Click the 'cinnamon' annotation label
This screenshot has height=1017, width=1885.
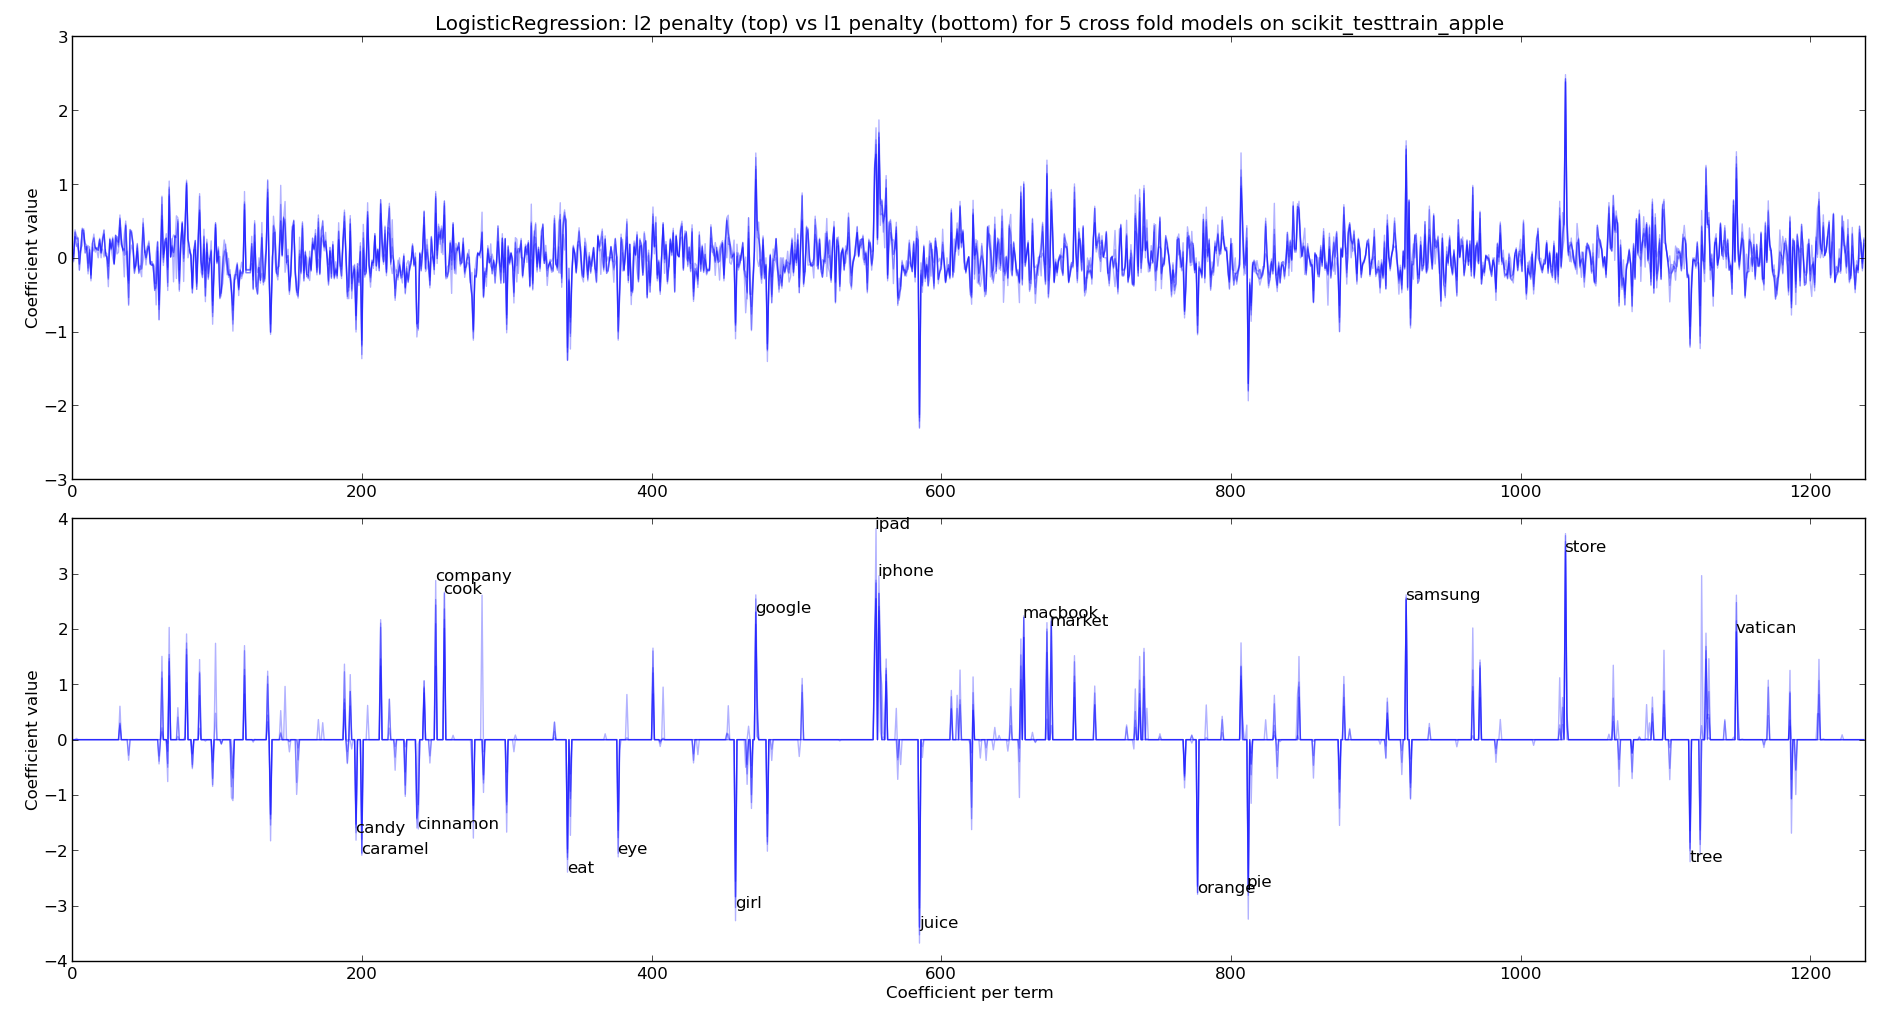(458, 824)
